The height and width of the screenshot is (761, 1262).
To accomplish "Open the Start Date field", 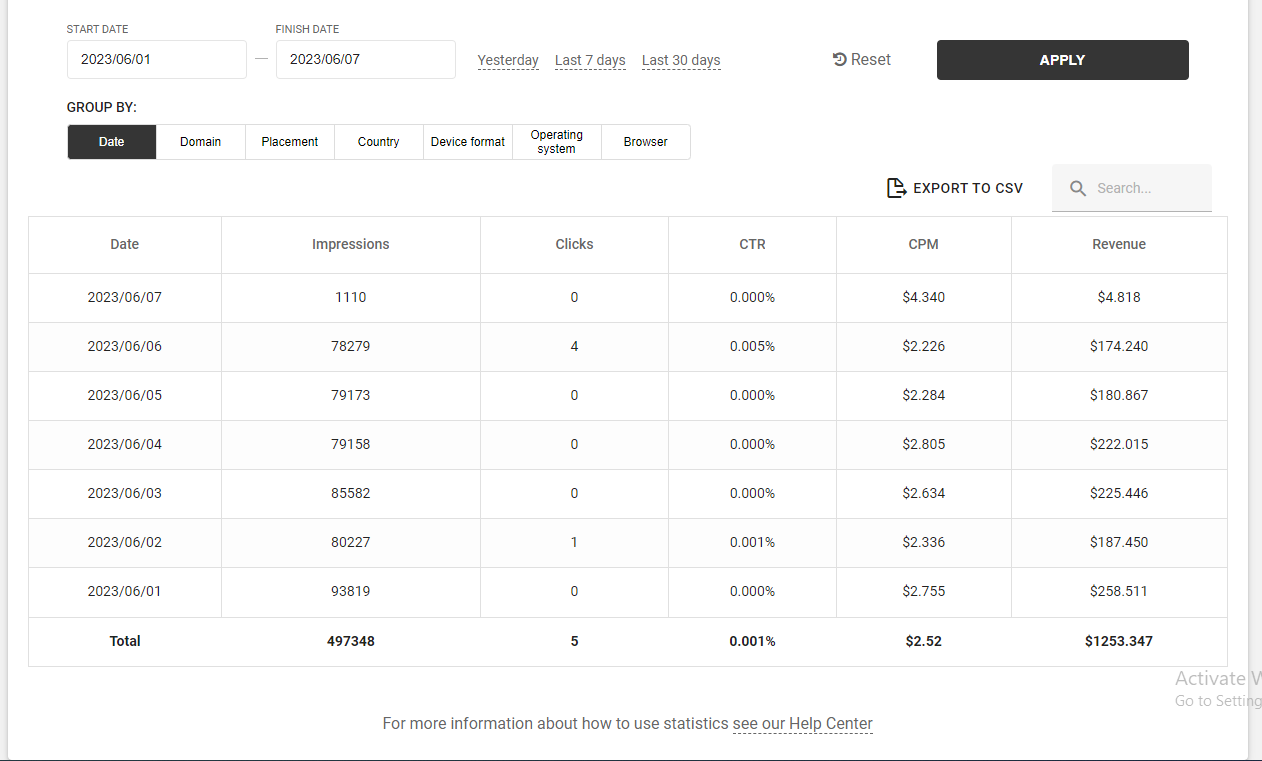I will coord(156,60).
